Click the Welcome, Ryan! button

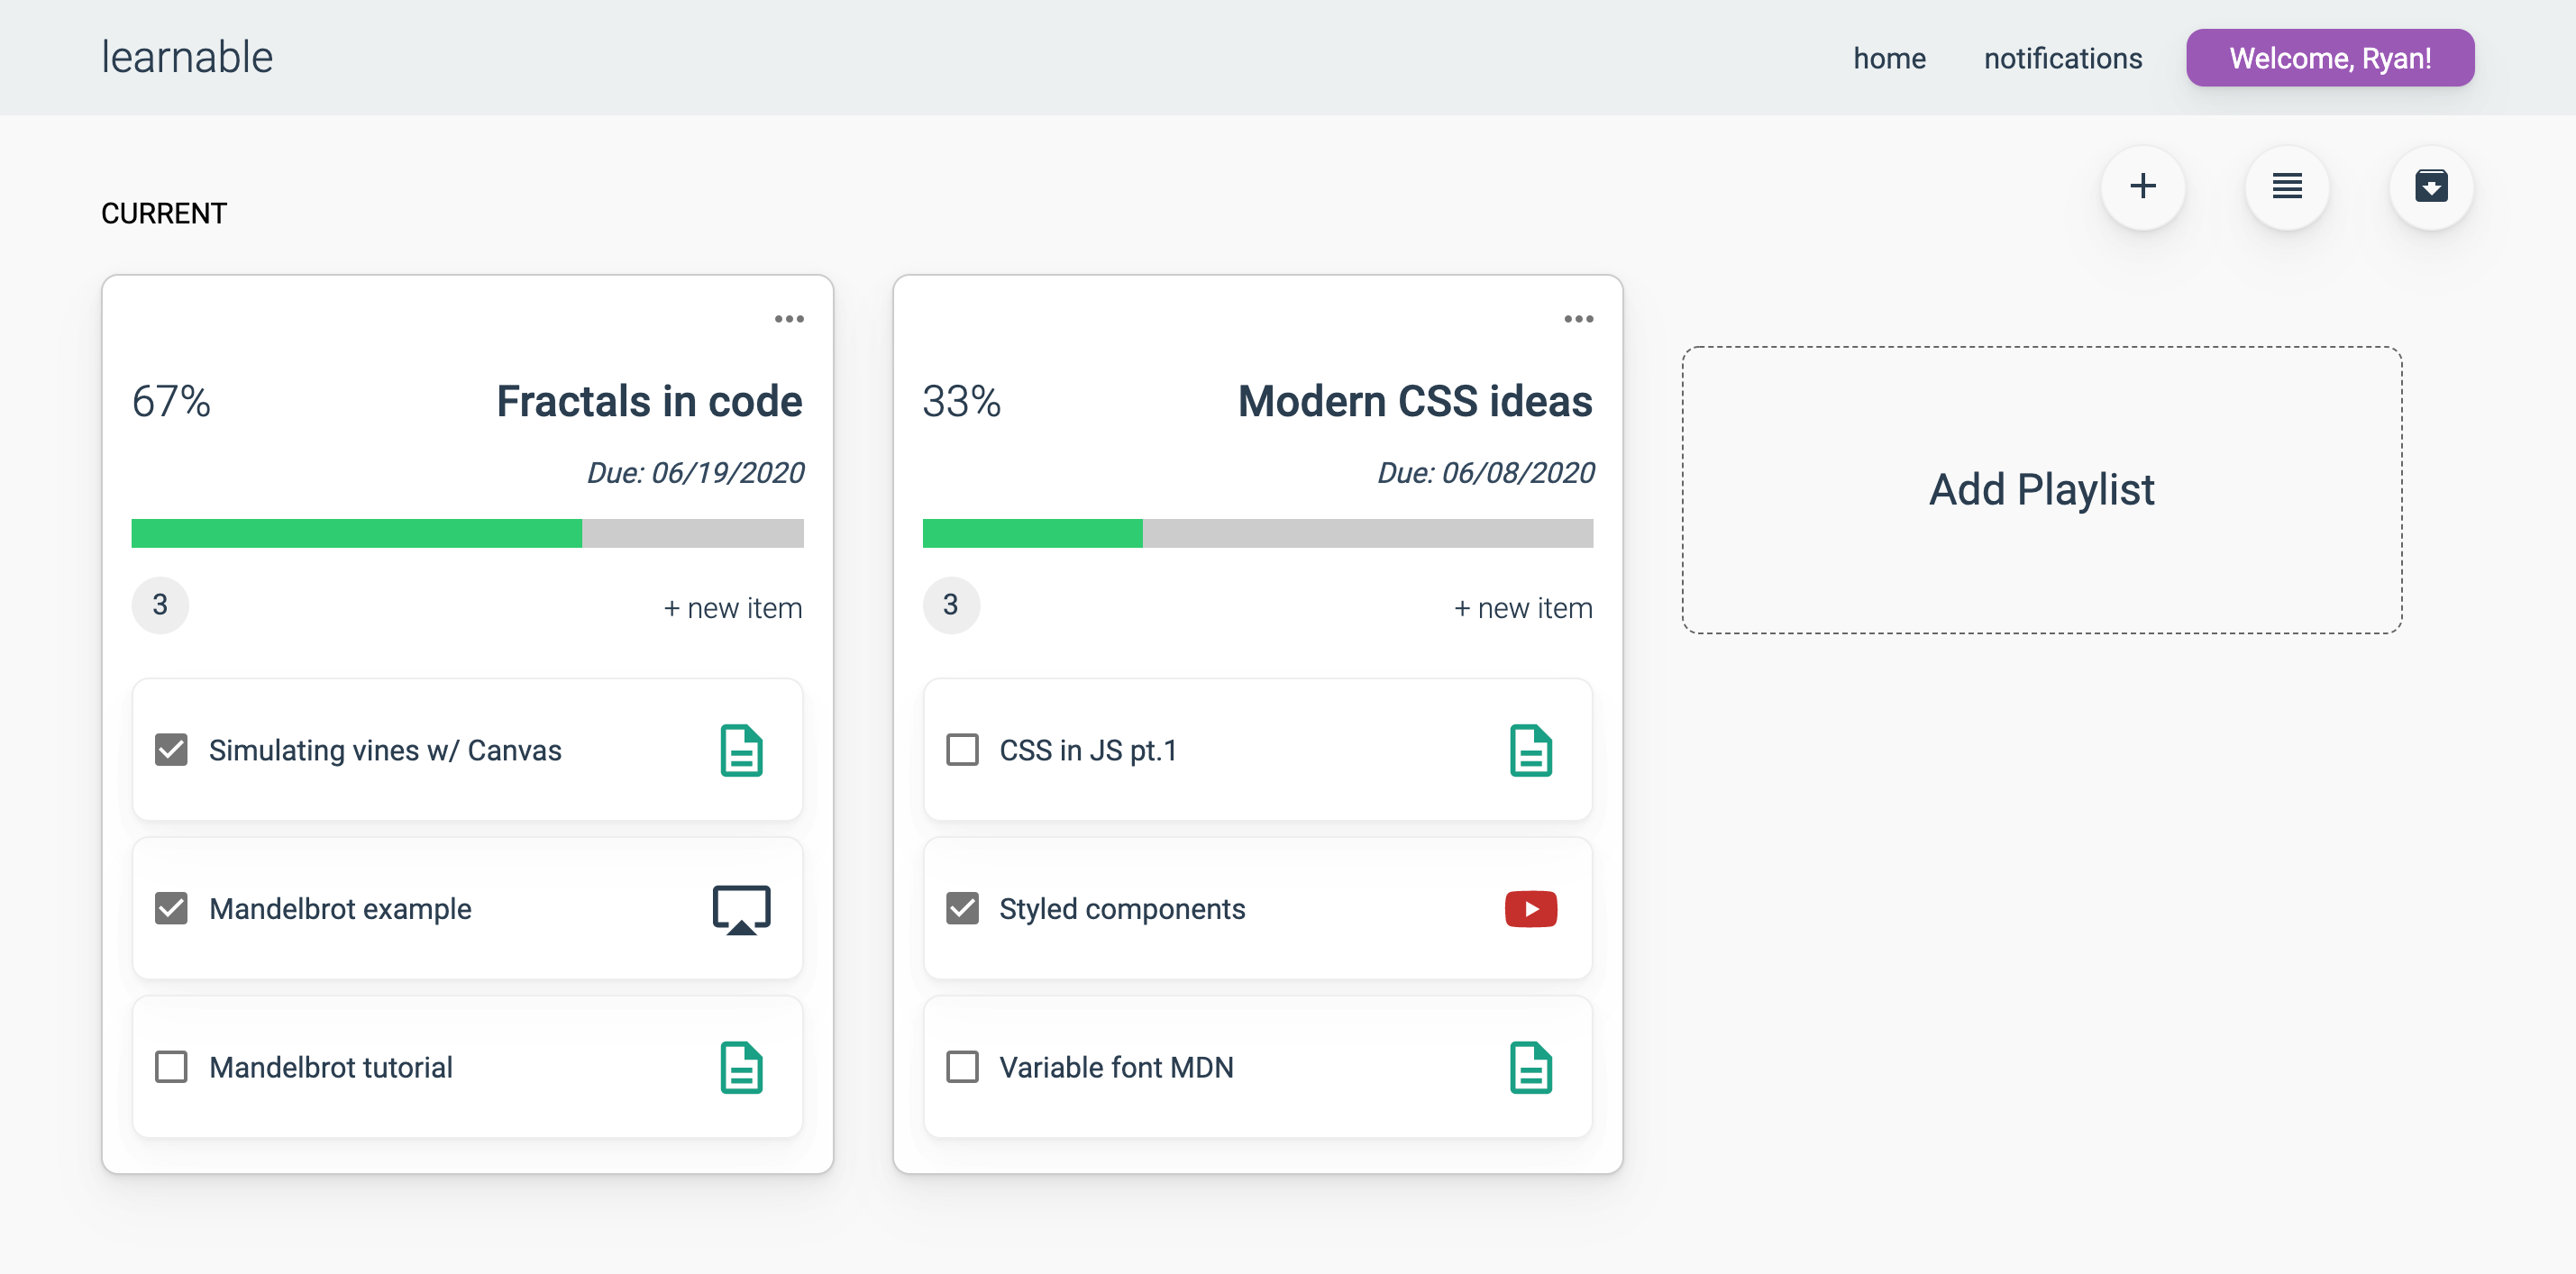[2329, 58]
